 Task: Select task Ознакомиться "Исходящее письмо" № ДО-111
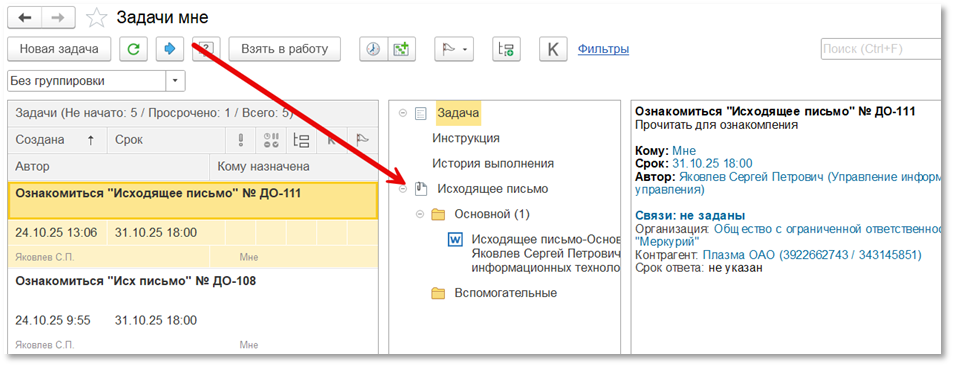[x=193, y=200]
